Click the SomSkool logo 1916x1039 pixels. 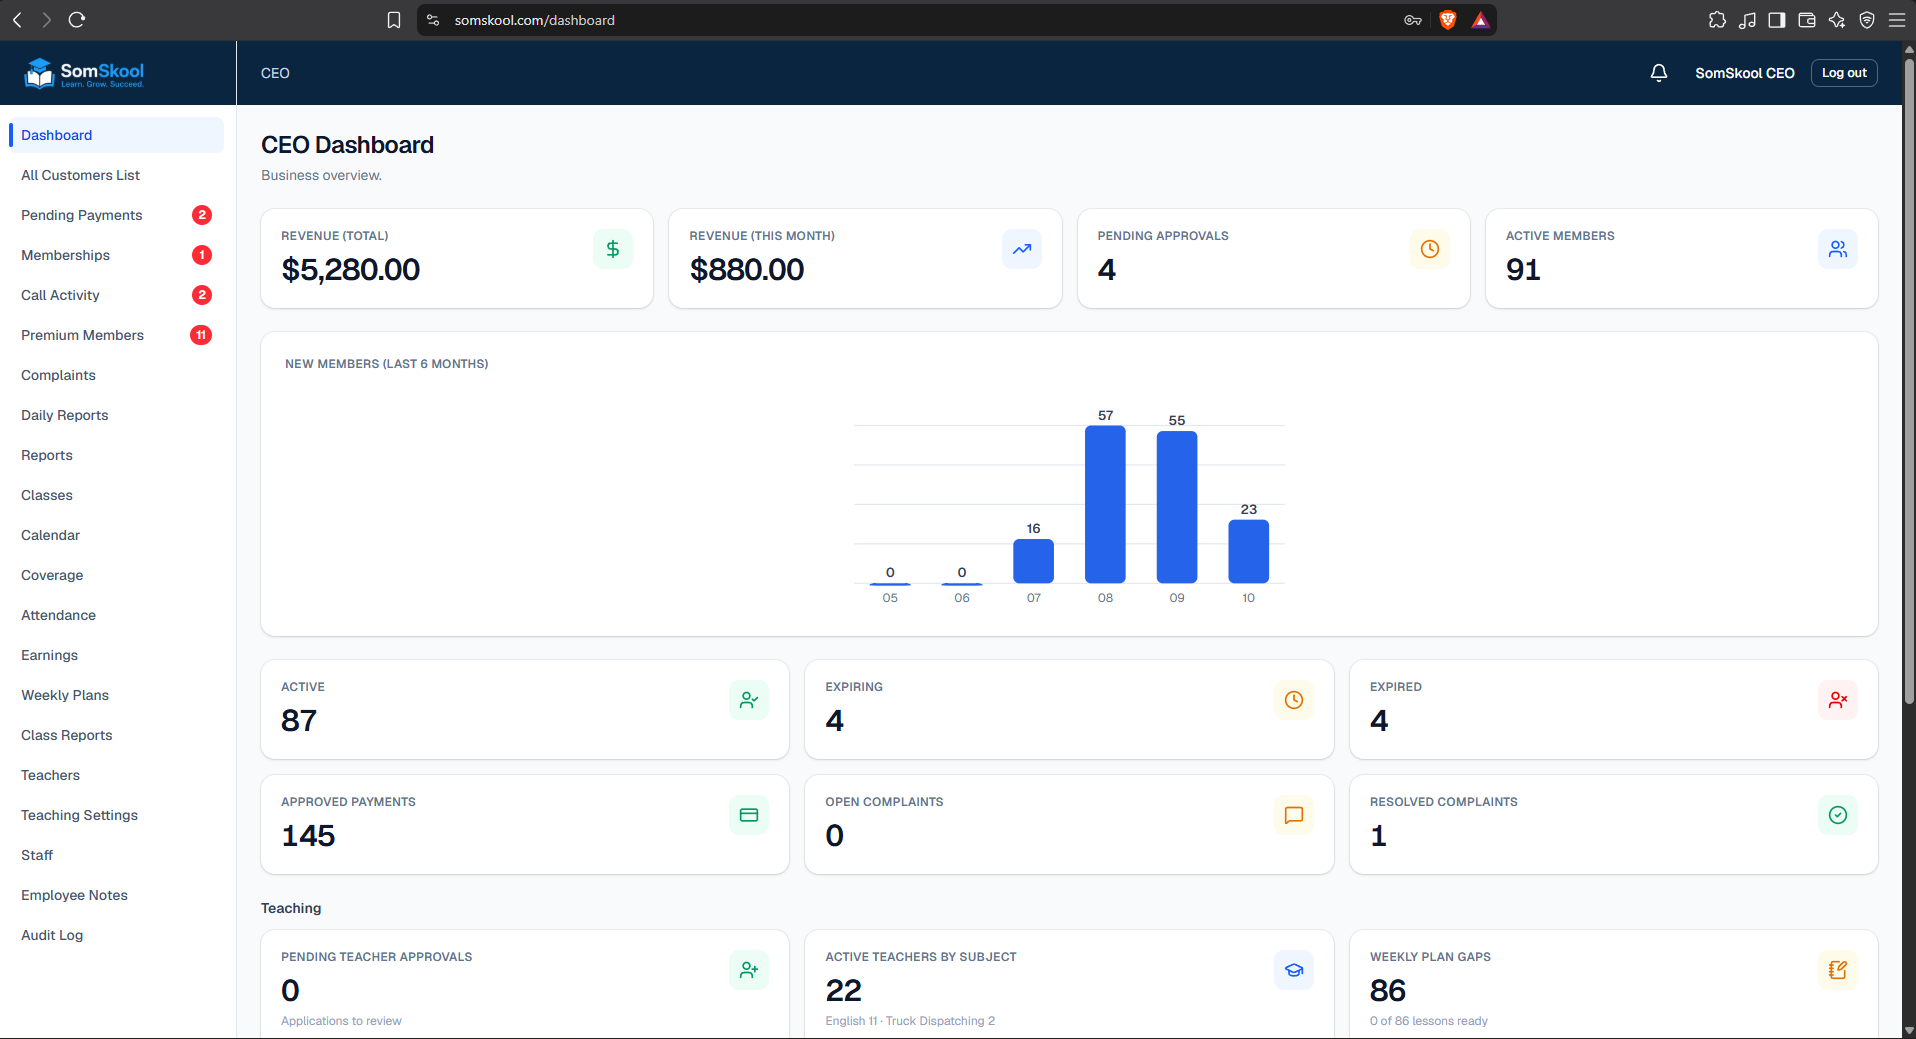[85, 73]
